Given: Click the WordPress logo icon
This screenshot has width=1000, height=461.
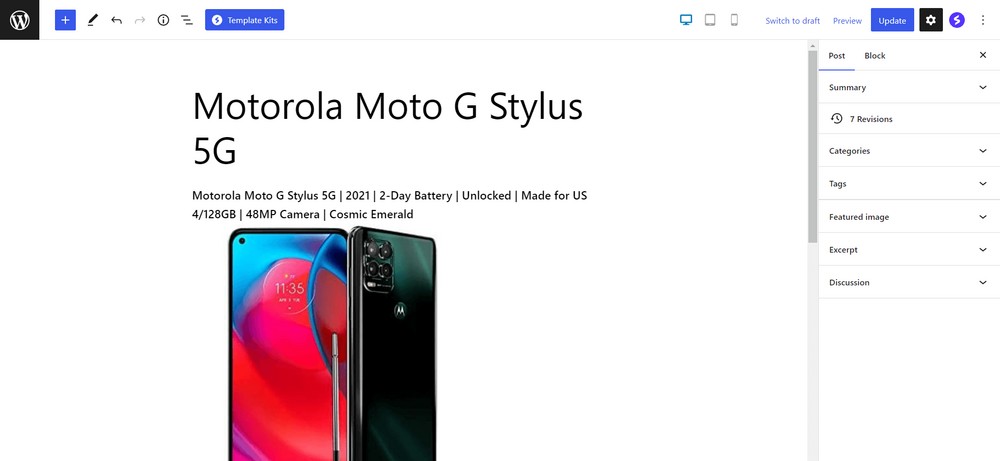Looking at the screenshot, I should (20, 20).
